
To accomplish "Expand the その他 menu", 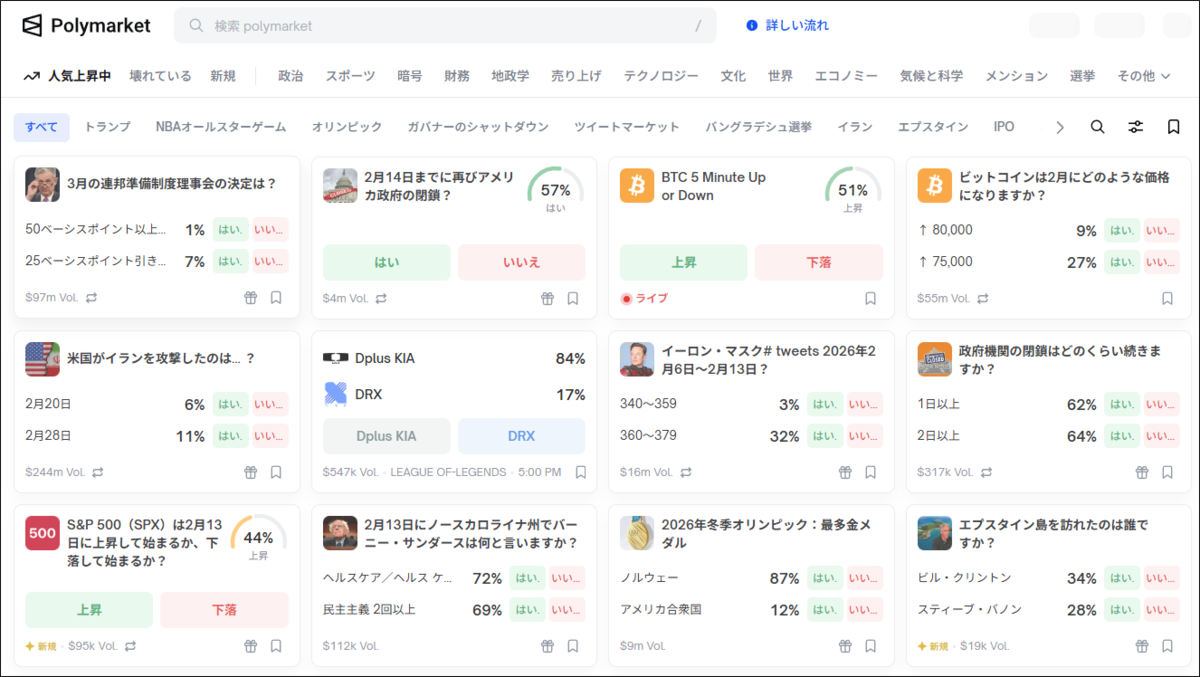I will [1144, 76].
